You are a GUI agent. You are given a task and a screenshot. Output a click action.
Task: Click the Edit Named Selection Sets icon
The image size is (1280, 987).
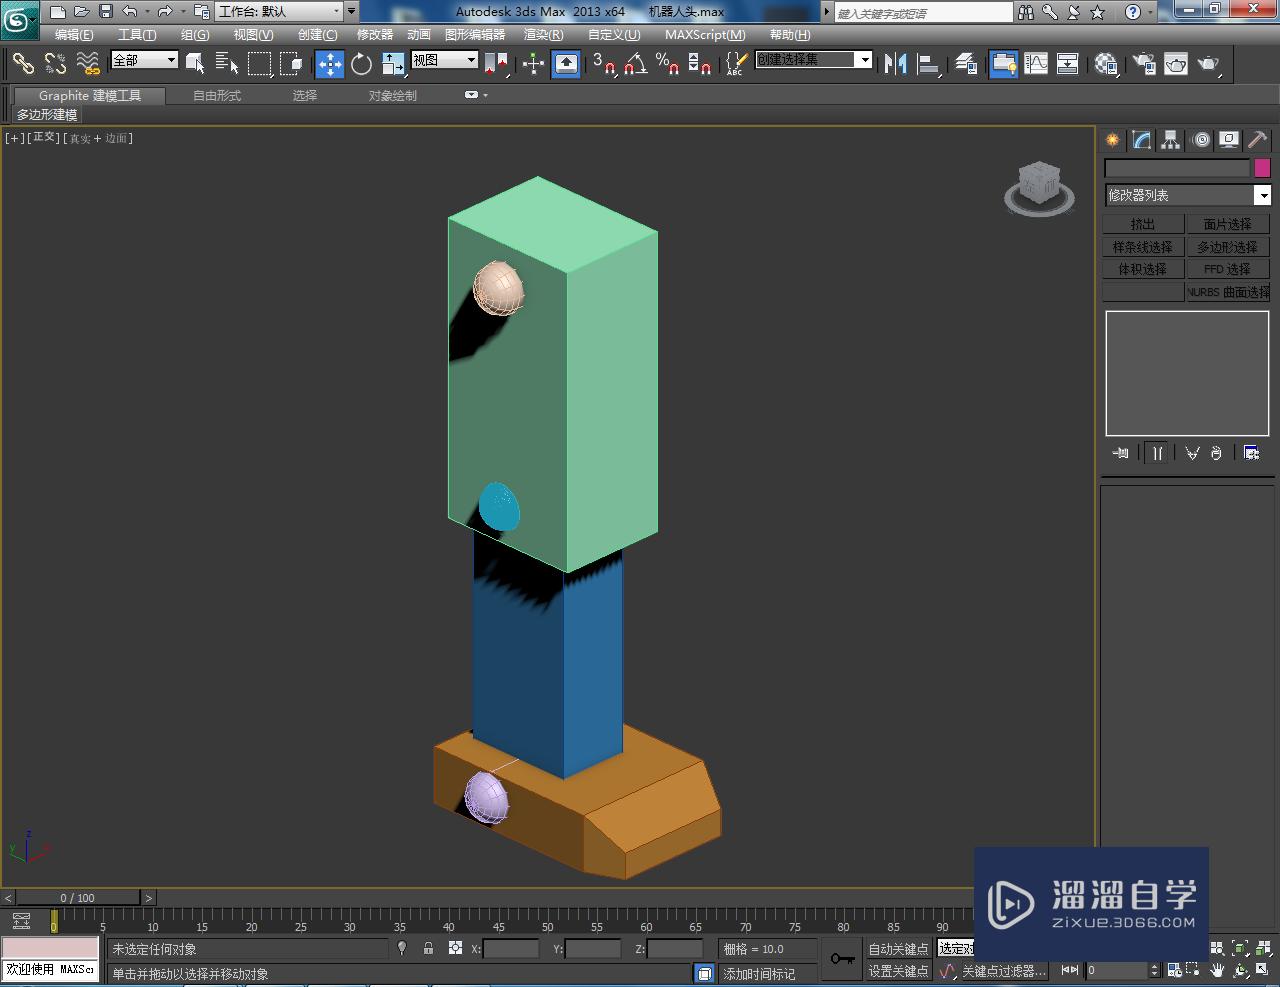point(735,64)
